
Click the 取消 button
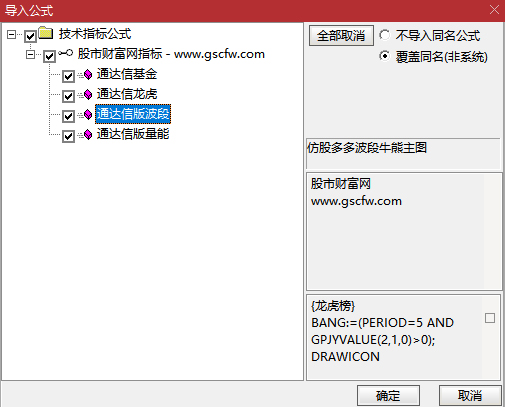pos(470,396)
